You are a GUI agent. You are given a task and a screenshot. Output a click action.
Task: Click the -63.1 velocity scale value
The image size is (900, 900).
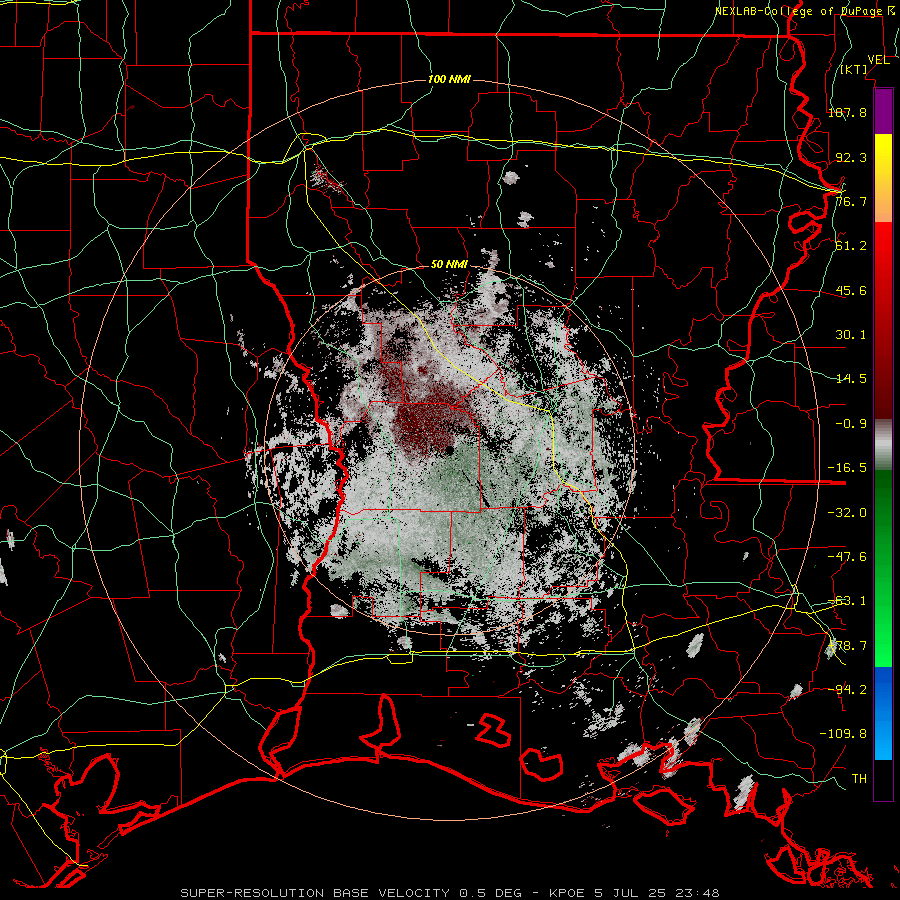click(847, 601)
